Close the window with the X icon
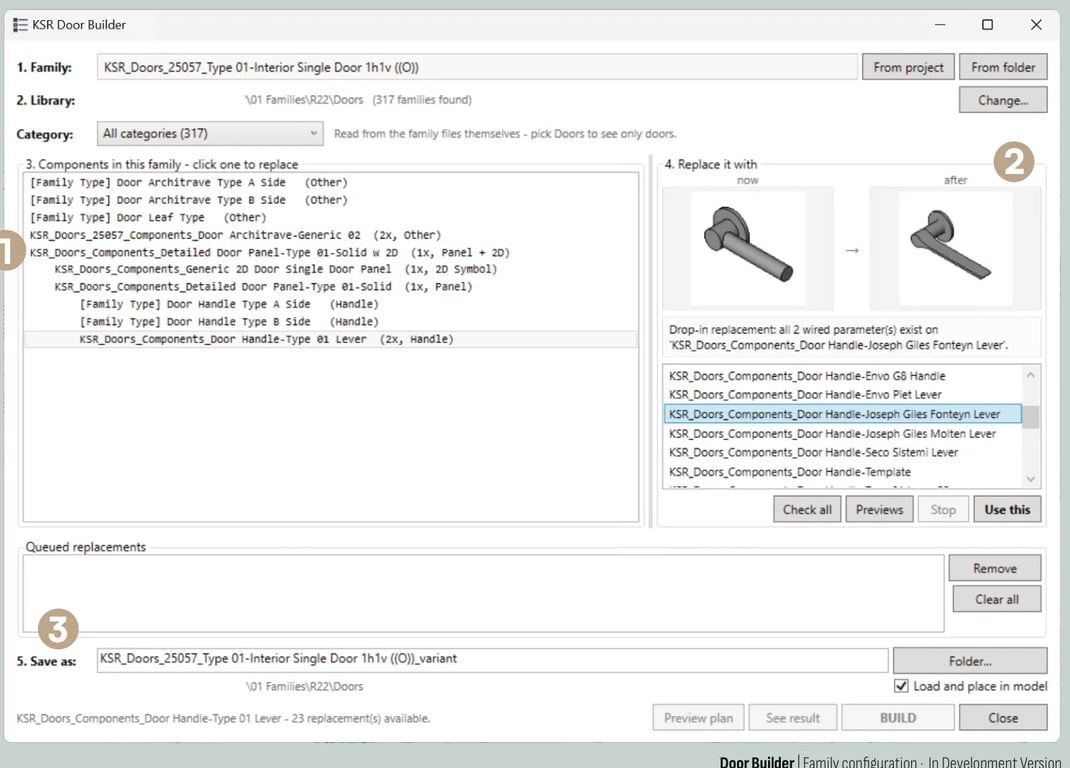The height and width of the screenshot is (768, 1070). click(x=1036, y=25)
